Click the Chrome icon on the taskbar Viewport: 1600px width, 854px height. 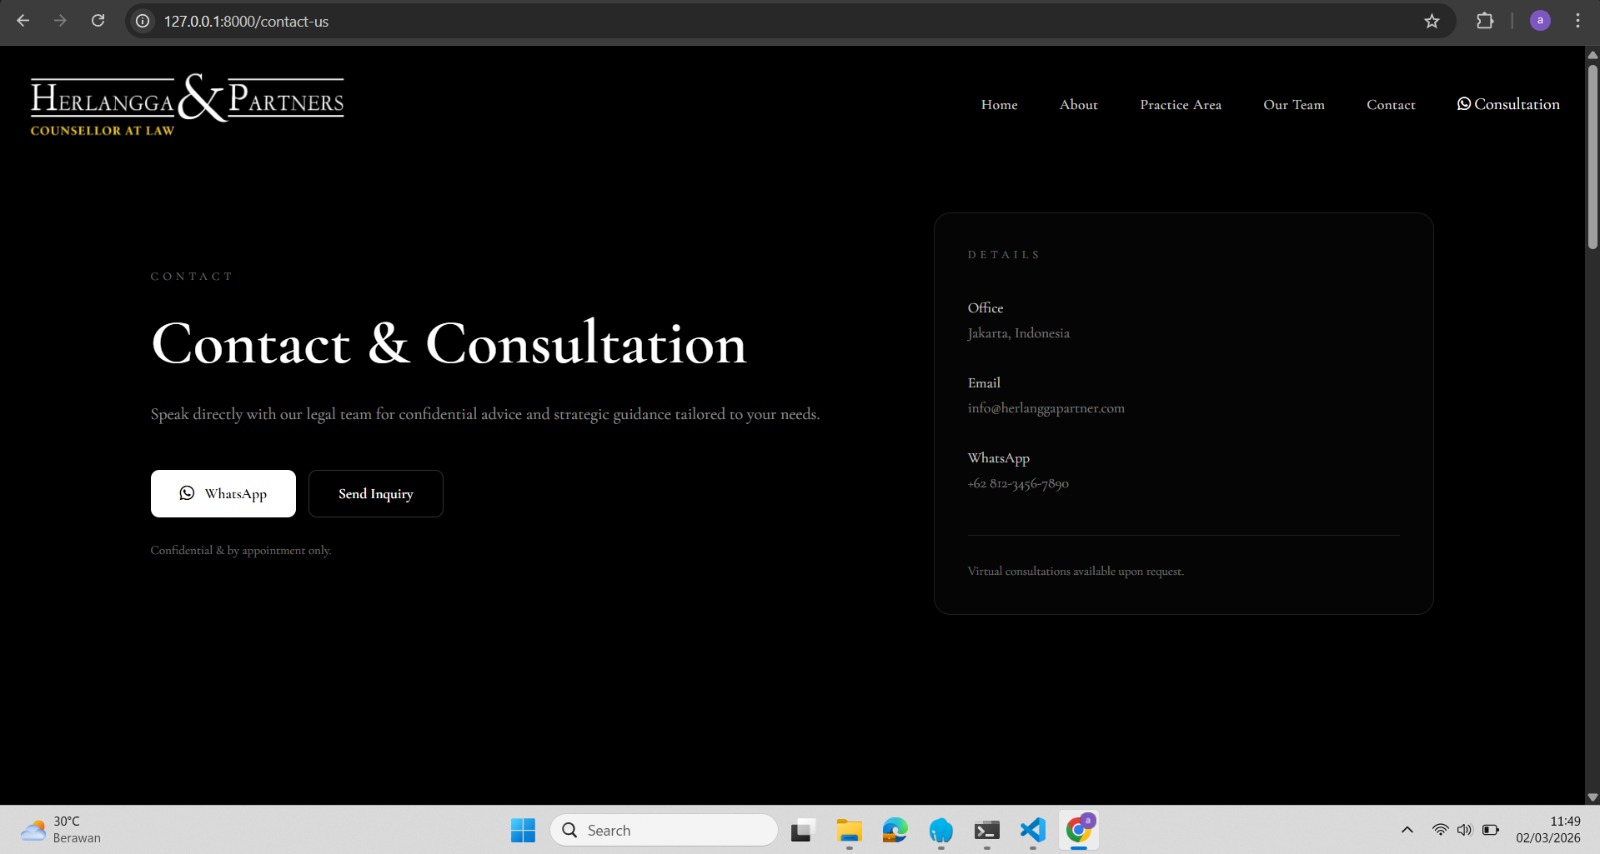click(x=1079, y=830)
